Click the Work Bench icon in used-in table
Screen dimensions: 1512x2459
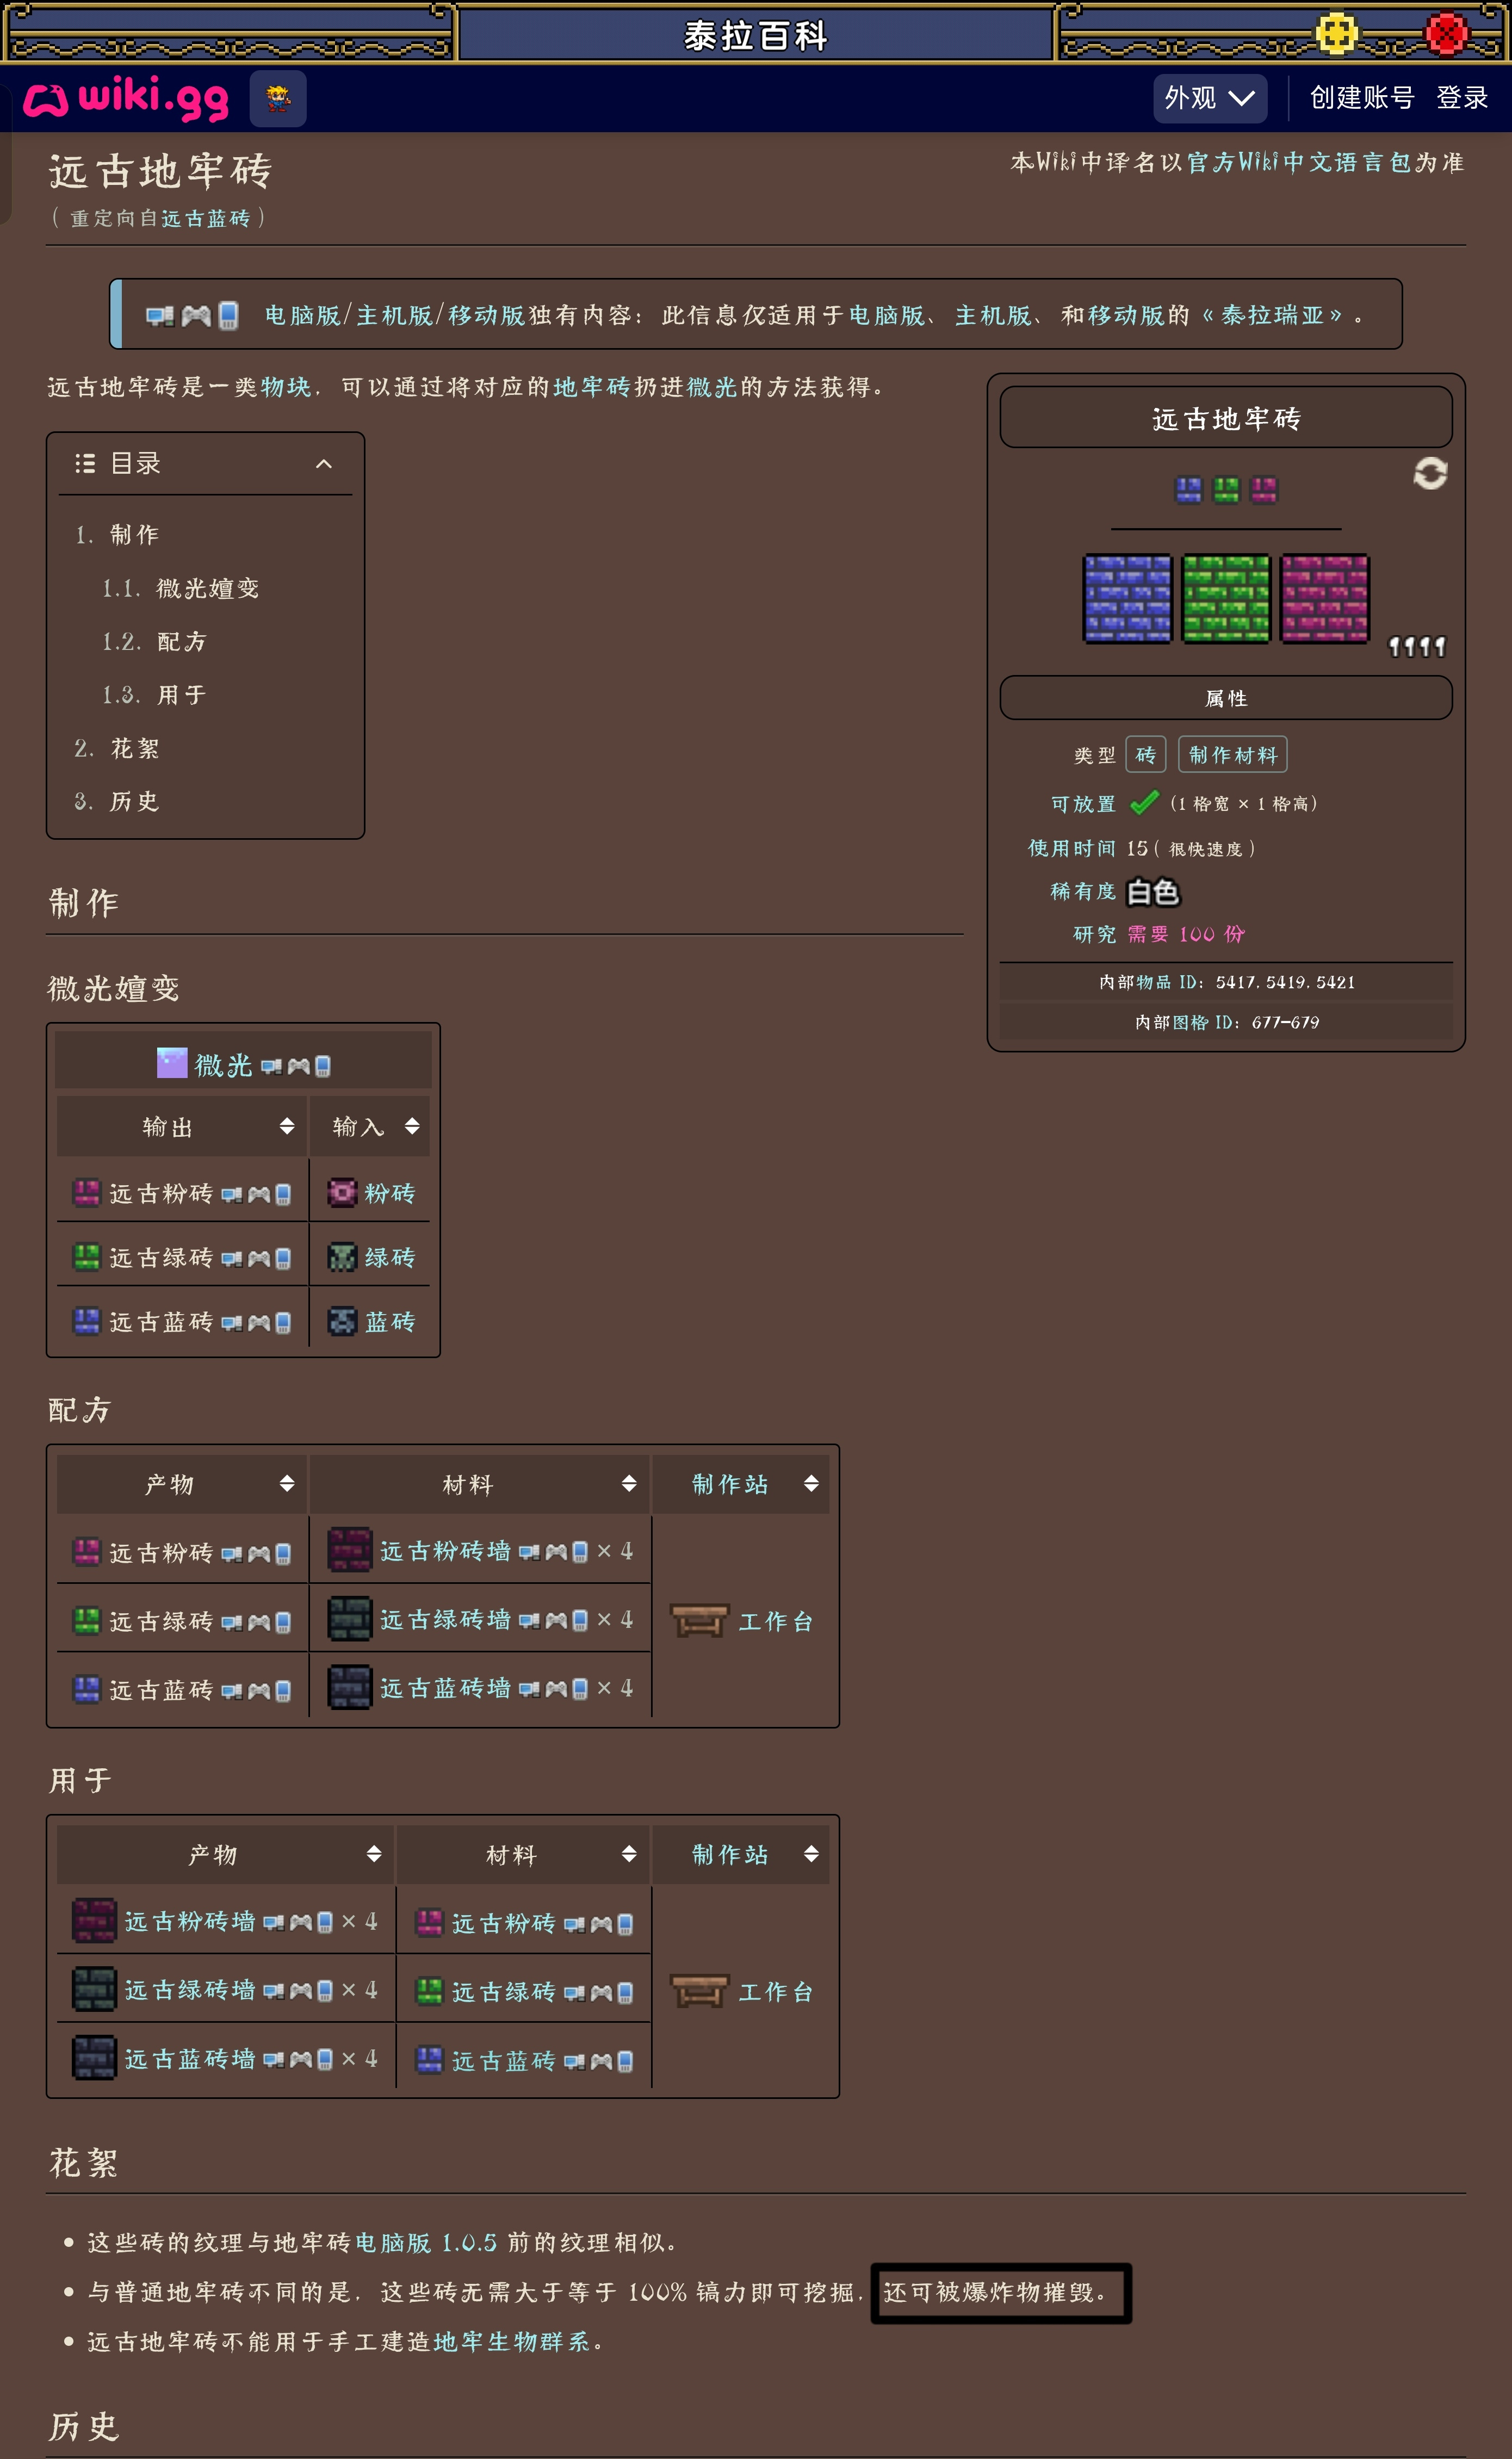[x=700, y=1991]
